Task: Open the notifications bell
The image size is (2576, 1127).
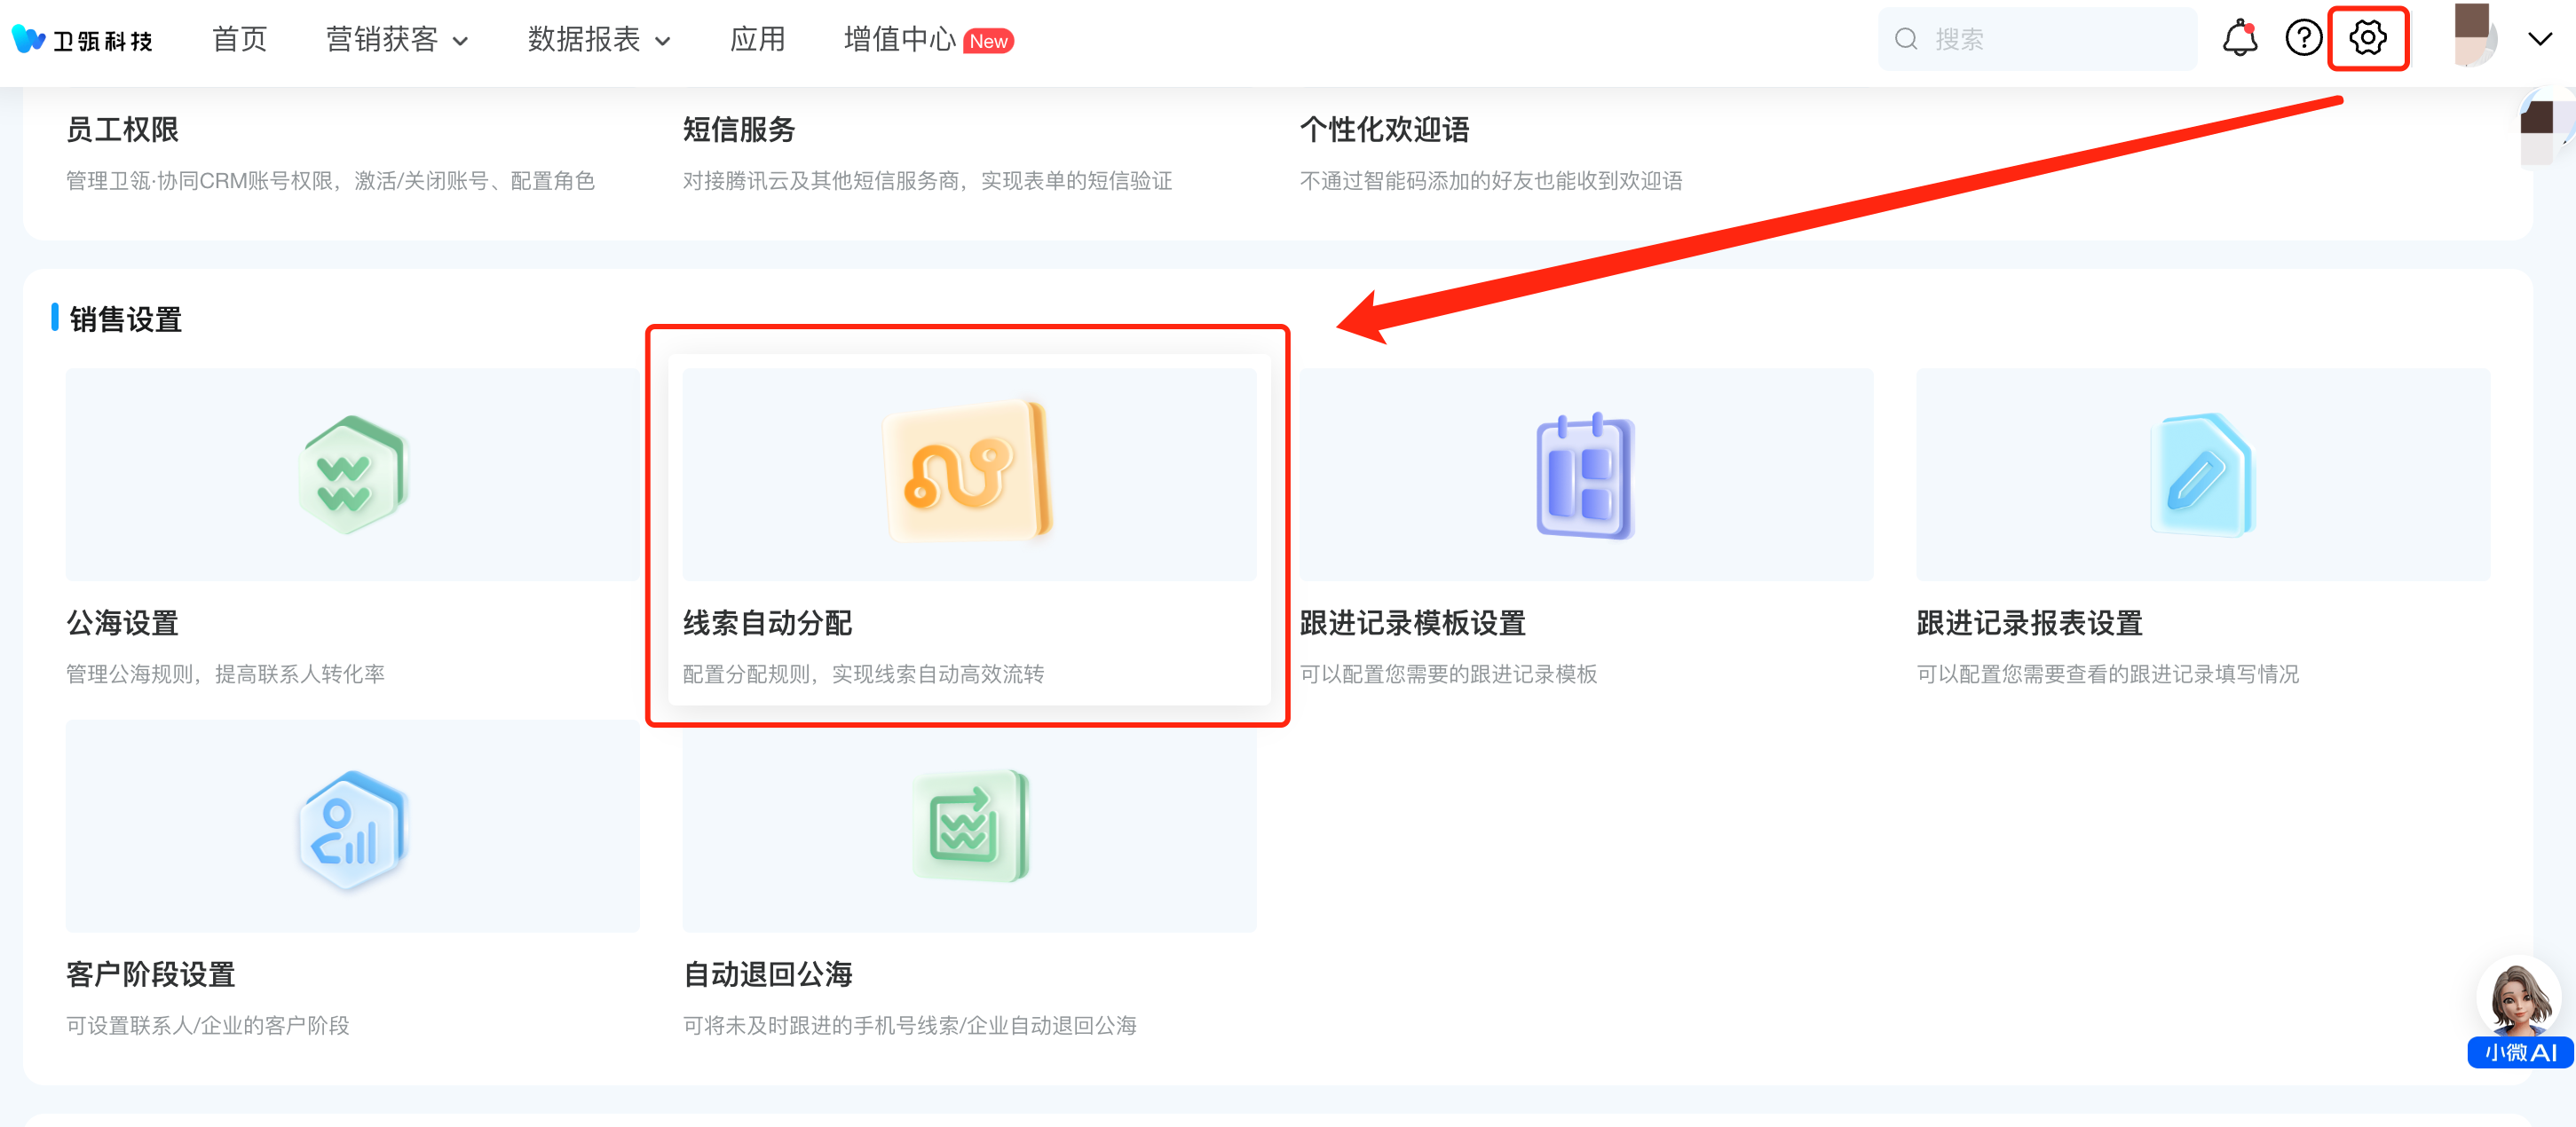Action: pyautogui.click(x=2239, y=38)
